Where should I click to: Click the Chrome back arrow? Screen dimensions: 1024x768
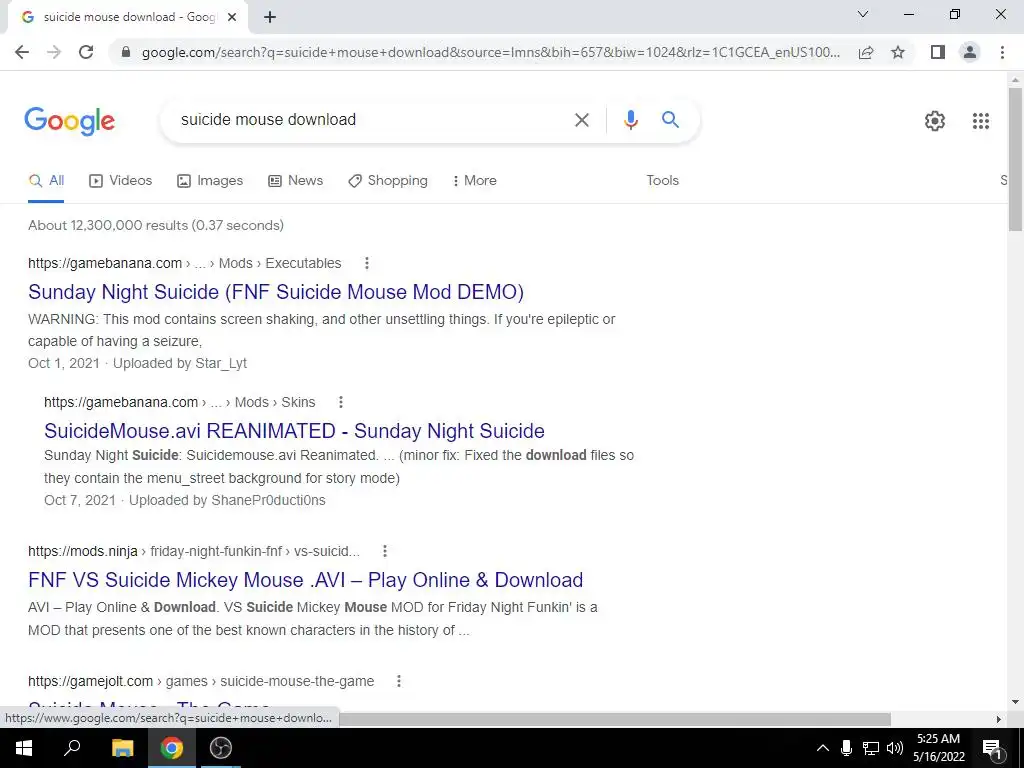point(22,52)
